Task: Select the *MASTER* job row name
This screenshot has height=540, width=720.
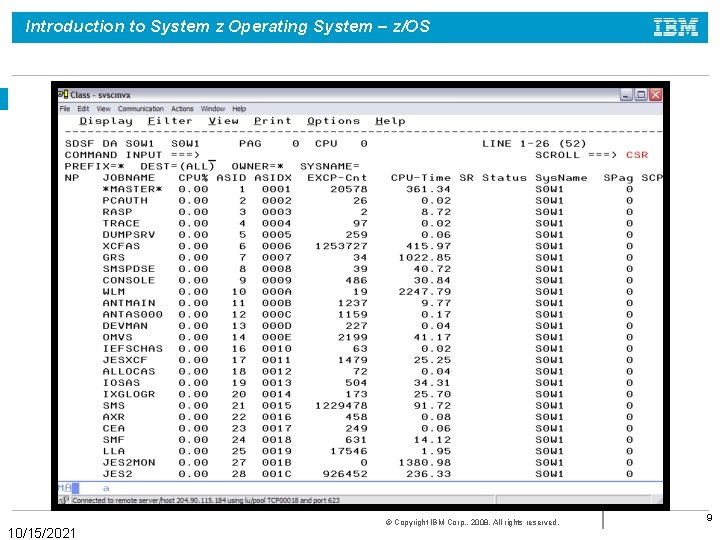Action: (x=133, y=189)
